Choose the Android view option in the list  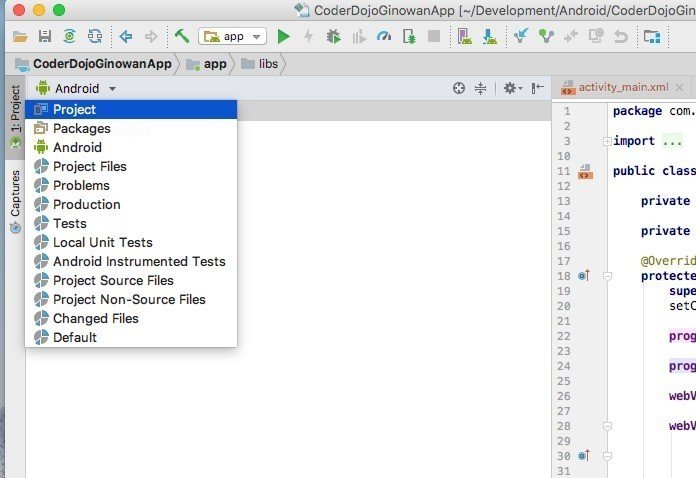coord(131,147)
